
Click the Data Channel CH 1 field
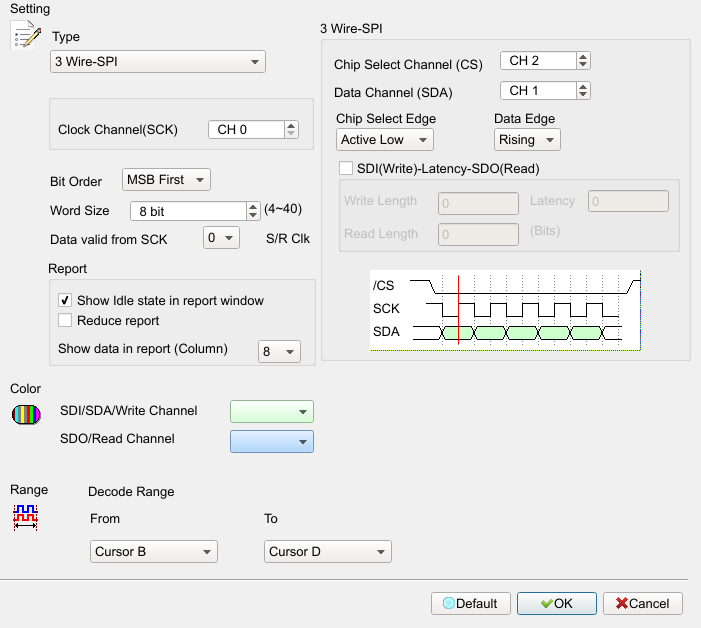[x=538, y=91]
